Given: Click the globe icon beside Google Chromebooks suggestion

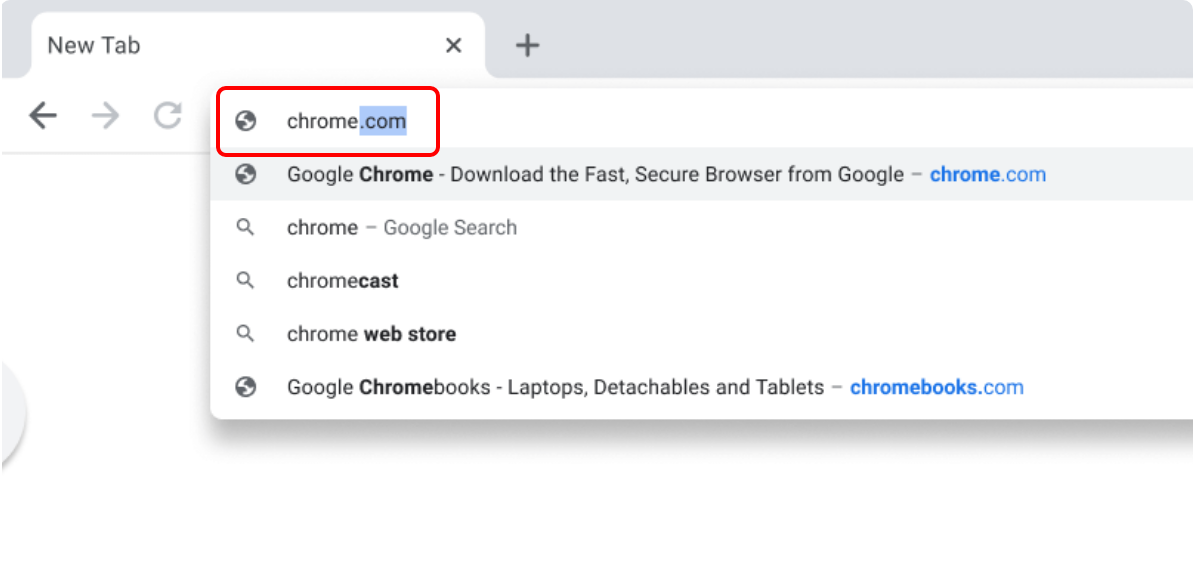Looking at the screenshot, I should pos(245,387).
